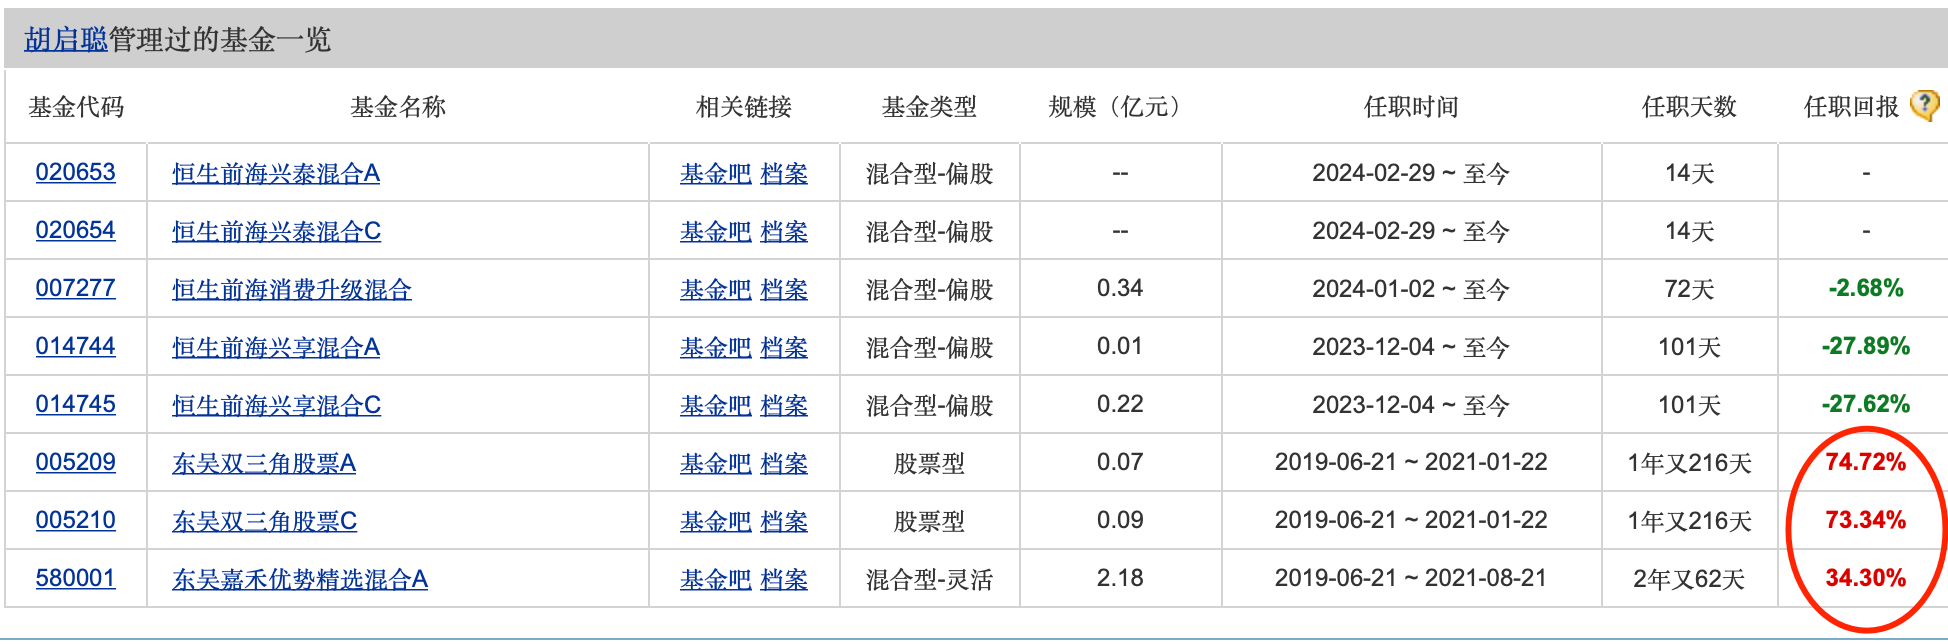This screenshot has height=644, width=1948.
Task: Click the help question mark icon beside 任职回报
Action: click(x=1924, y=105)
